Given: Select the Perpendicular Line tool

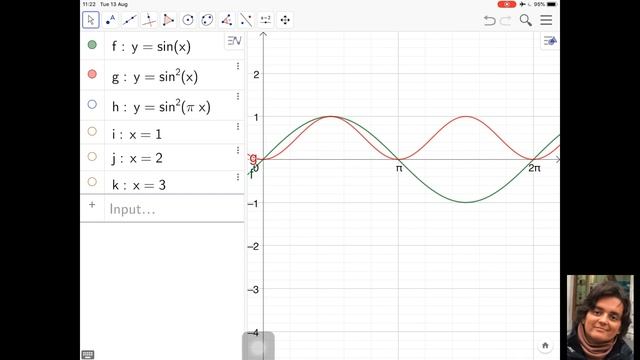Looking at the screenshot, I should [149, 20].
